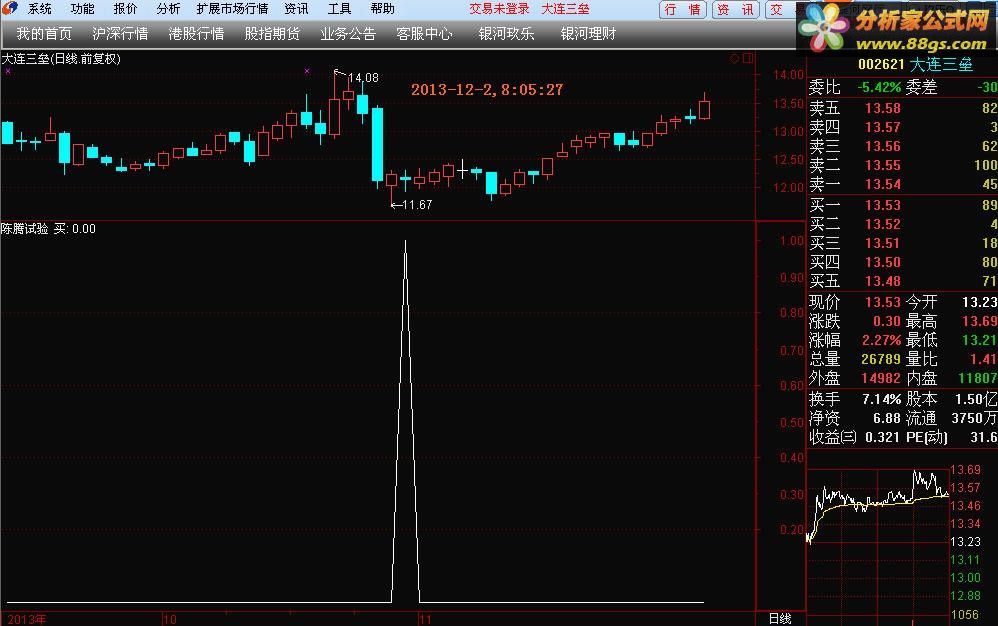The width and height of the screenshot is (998, 626).
Task: Click the large cyan drop candle after the peak
Action: [x=377, y=144]
